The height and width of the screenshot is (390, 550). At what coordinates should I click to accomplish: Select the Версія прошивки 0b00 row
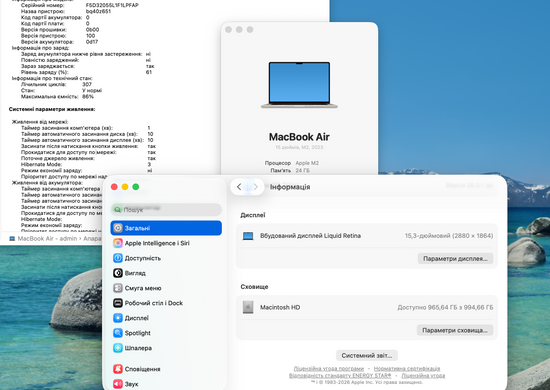(x=60, y=29)
